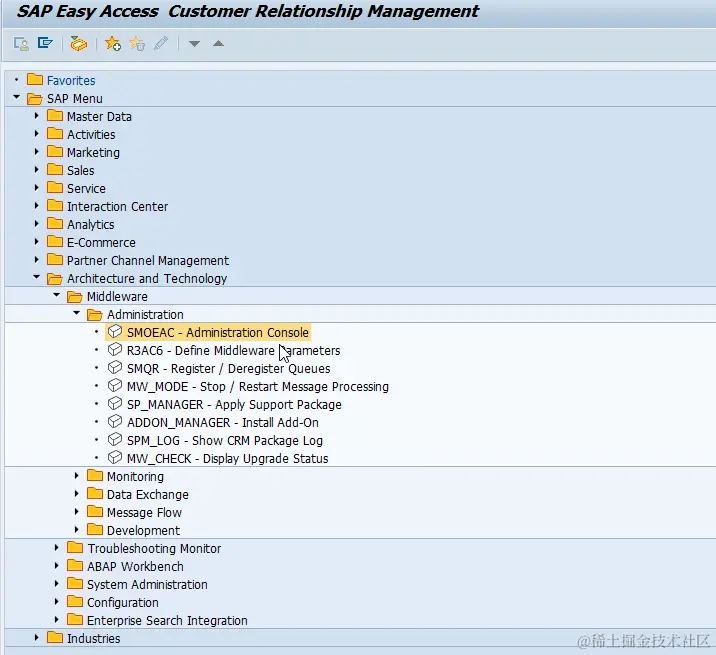The width and height of the screenshot is (716, 655).
Task: Switch to SAP Menu via toolbar icon
Action: (45, 43)
